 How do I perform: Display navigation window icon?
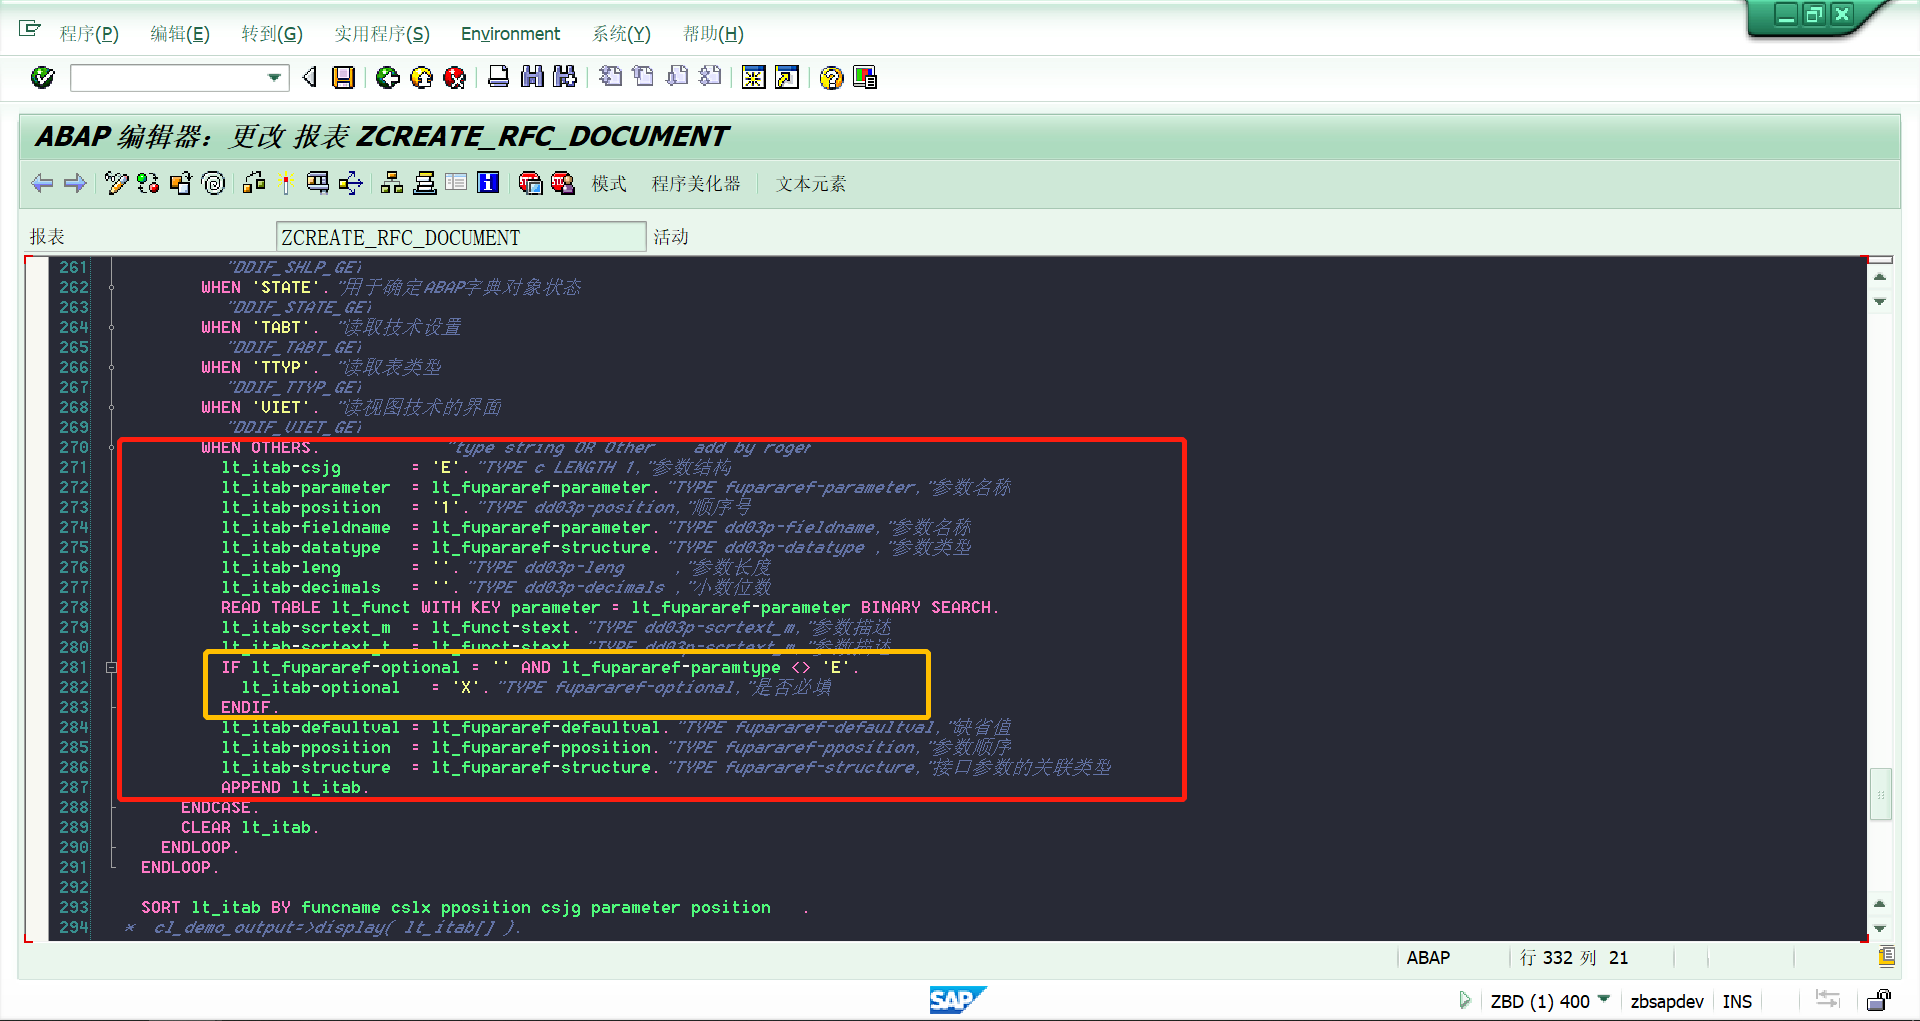click(x=424, y=183)
